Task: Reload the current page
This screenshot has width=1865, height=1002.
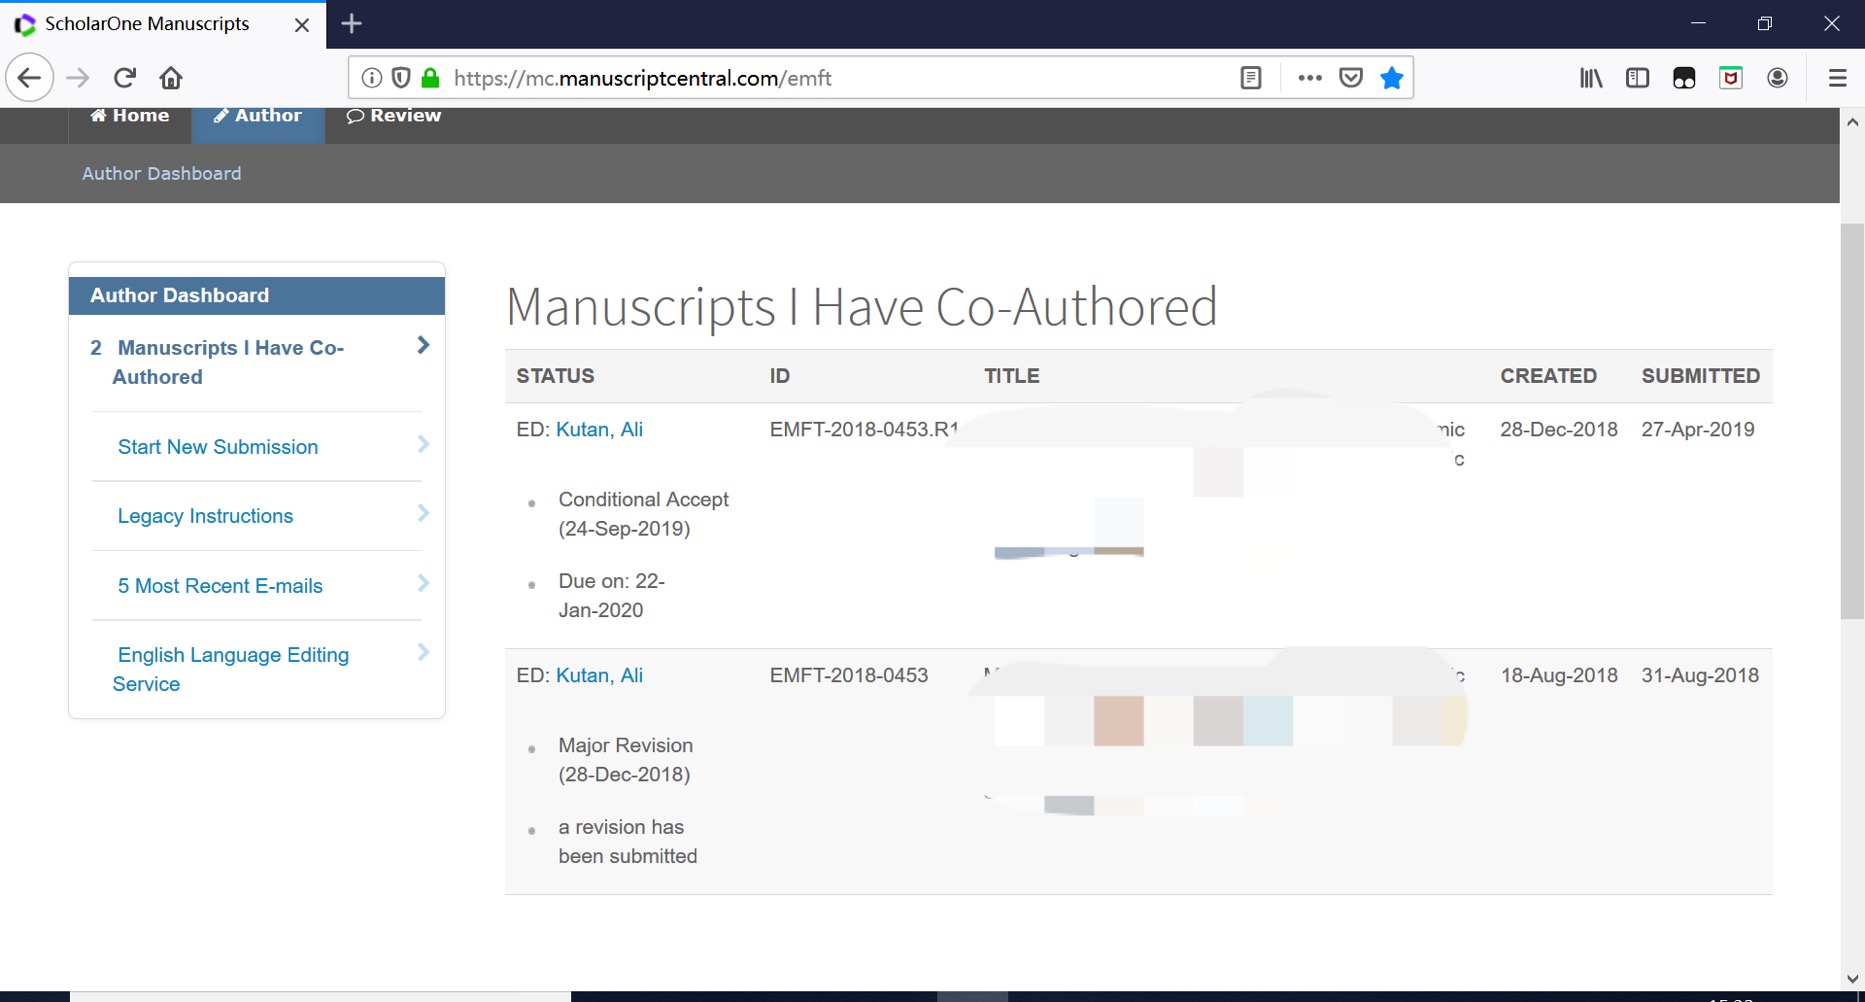Action: pos(125,78)
